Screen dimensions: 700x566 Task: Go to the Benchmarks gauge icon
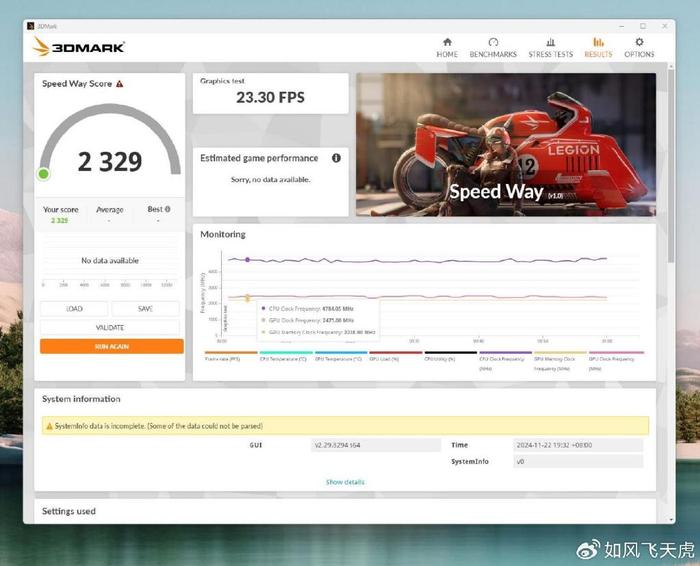pos(493,42)
